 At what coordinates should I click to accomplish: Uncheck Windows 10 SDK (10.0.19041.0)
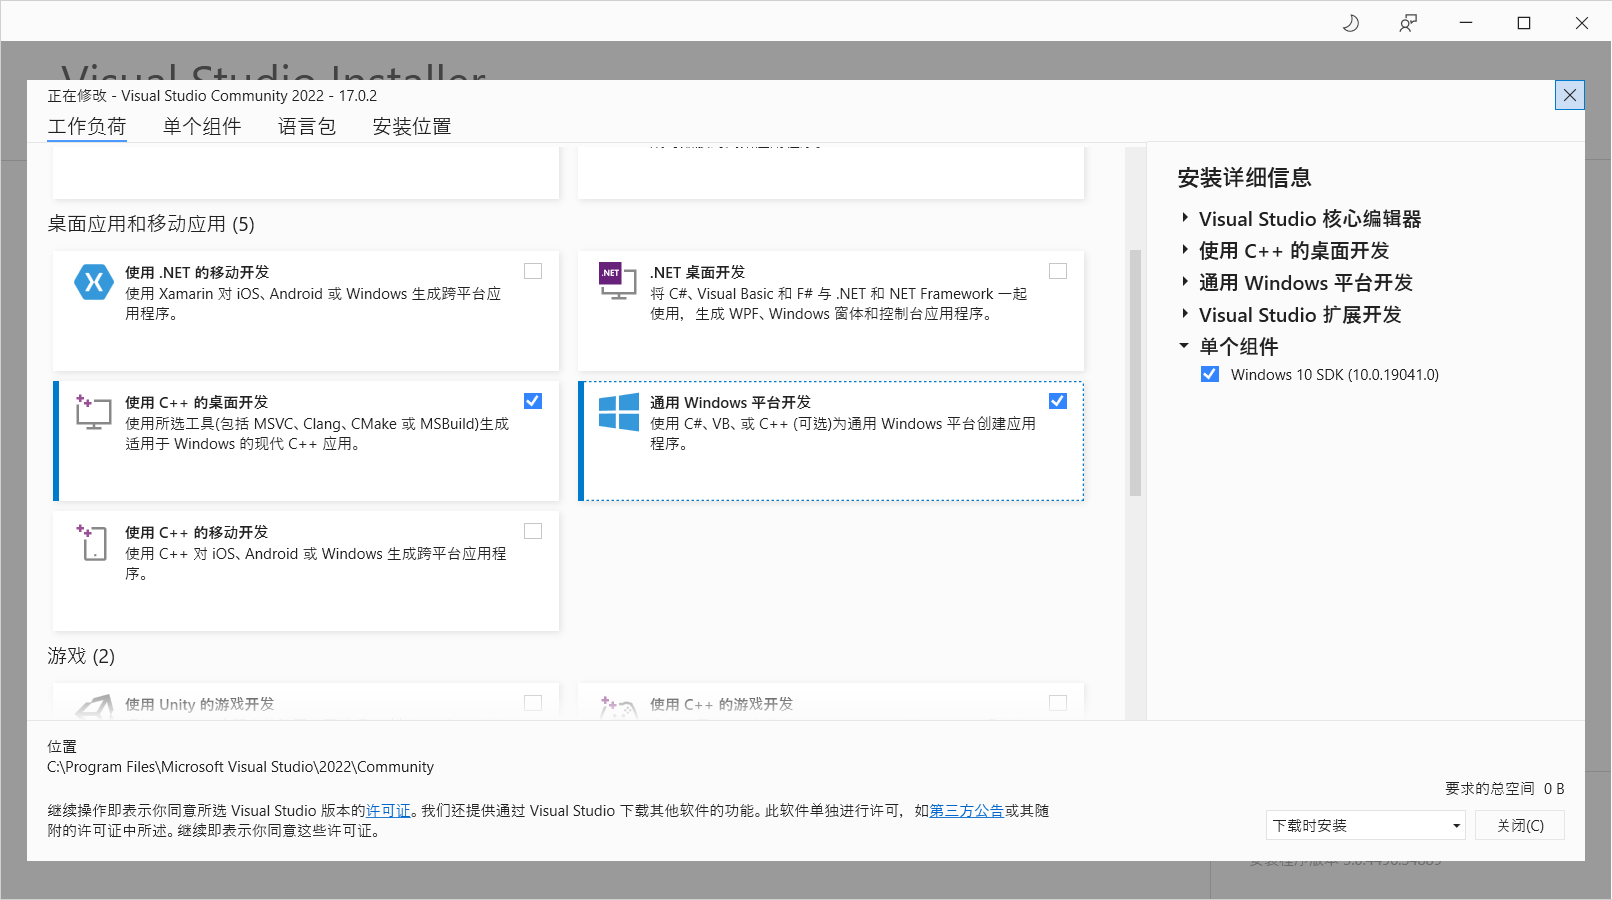point(1210,373)
